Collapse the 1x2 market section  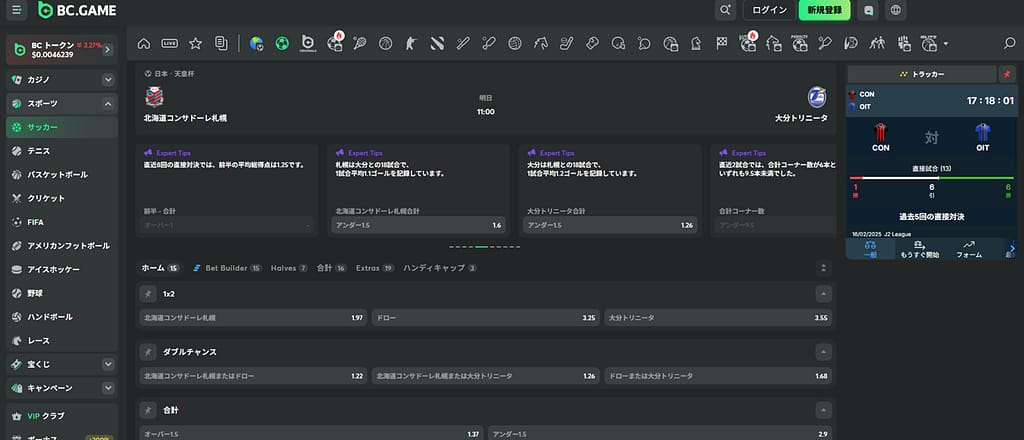click(824, 294)
